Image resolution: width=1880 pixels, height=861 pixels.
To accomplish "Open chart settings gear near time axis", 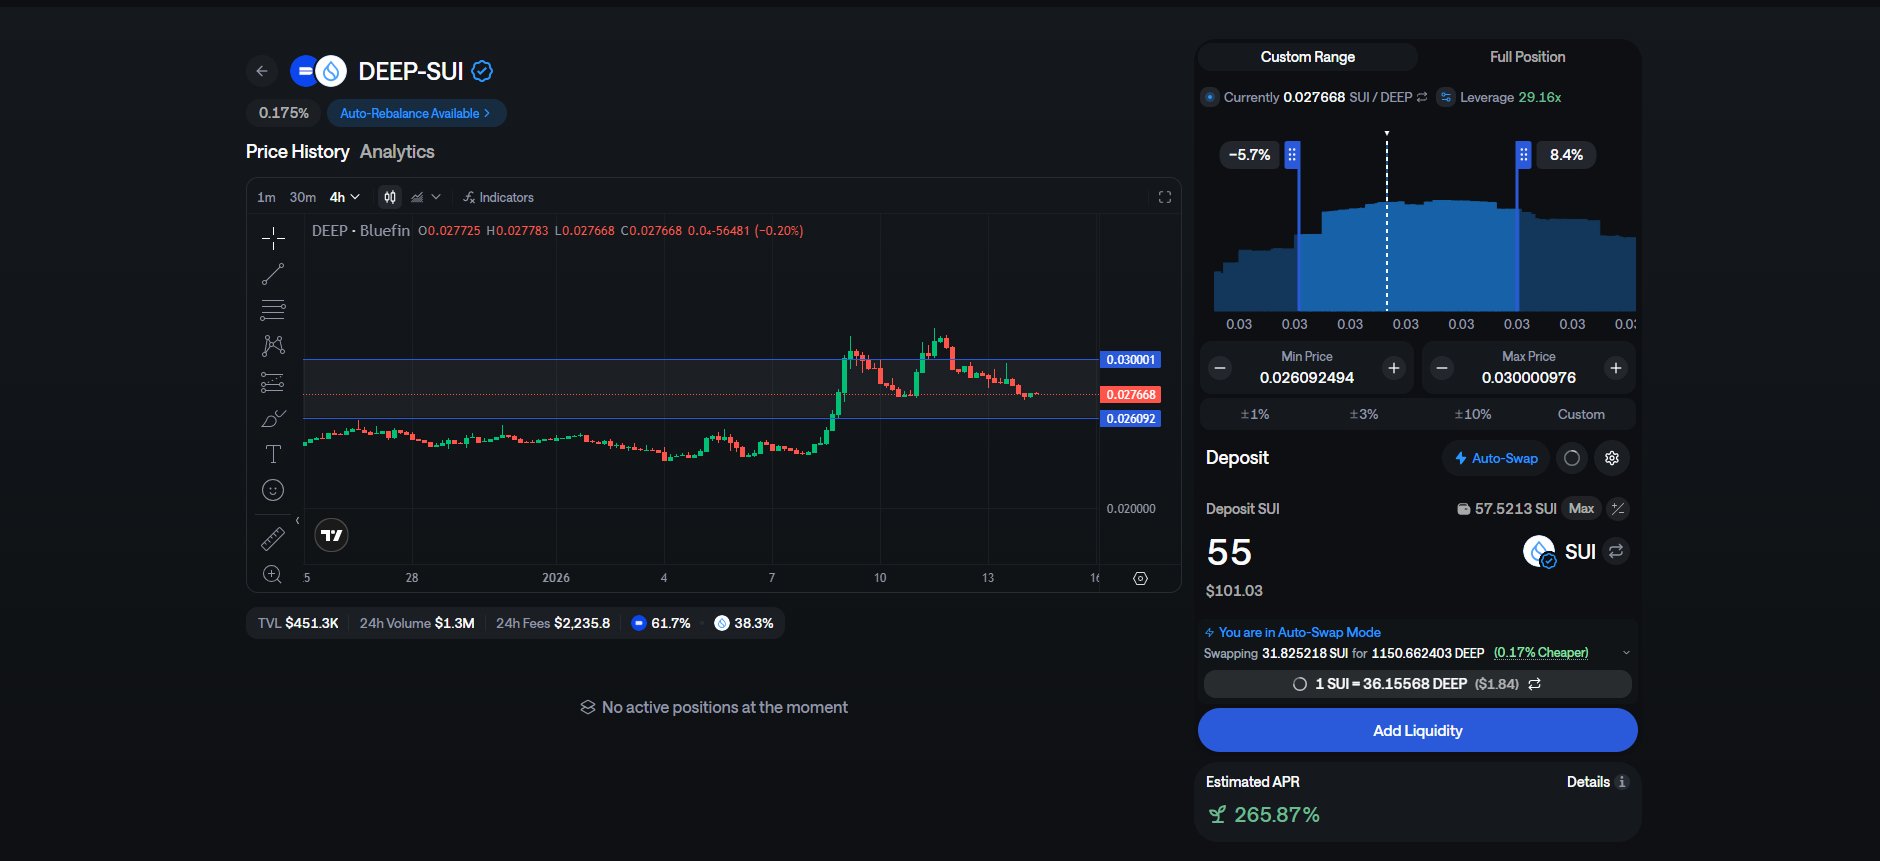I will pyautogui.click(x=1140, y=578).
